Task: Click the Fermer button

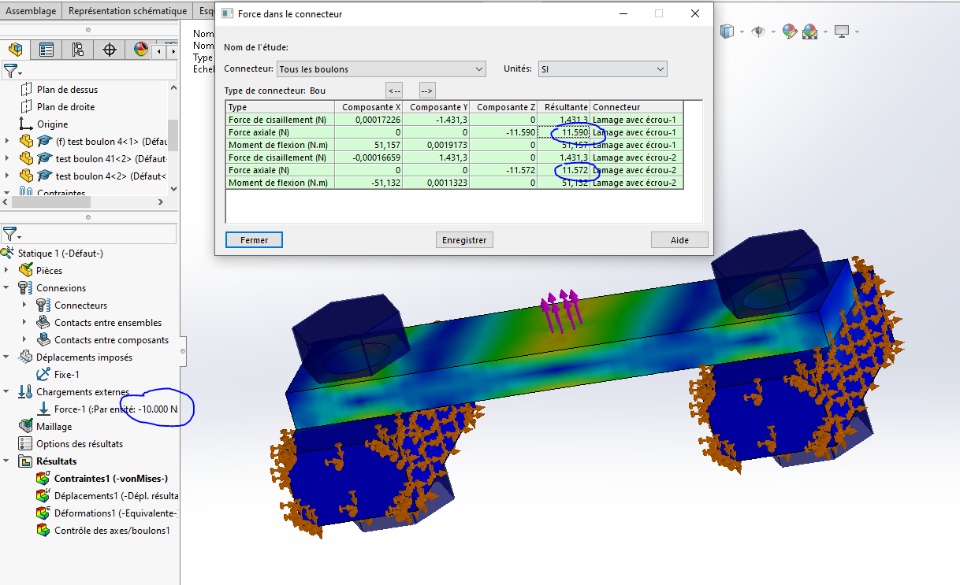Action: click(x=253, y=240)
